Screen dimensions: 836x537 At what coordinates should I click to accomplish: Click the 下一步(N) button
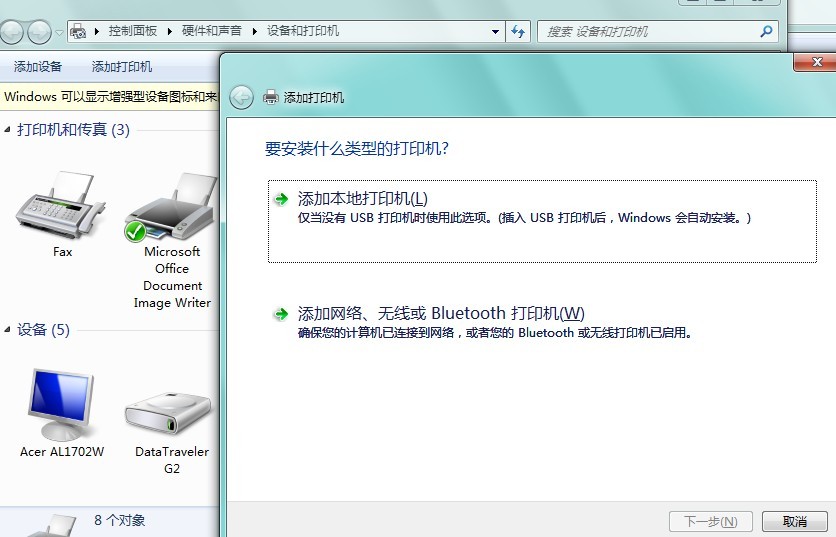click(711, 521)
